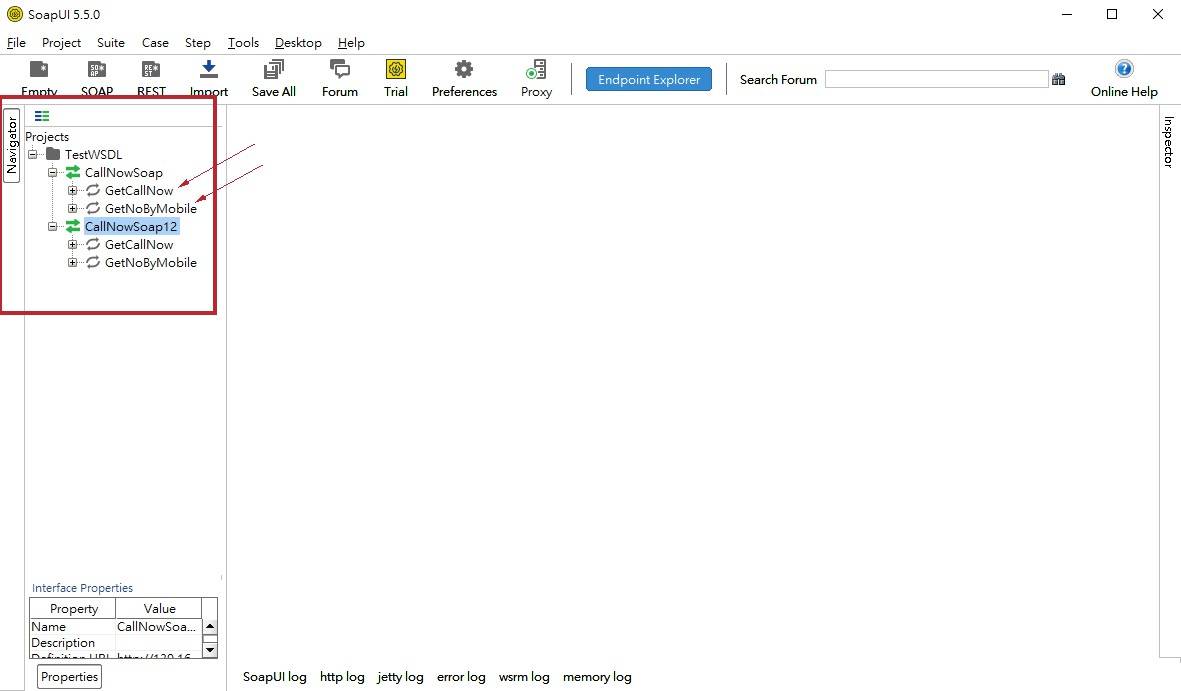
Task: Click the Trial toolbar icon
Action: [395, 69]
